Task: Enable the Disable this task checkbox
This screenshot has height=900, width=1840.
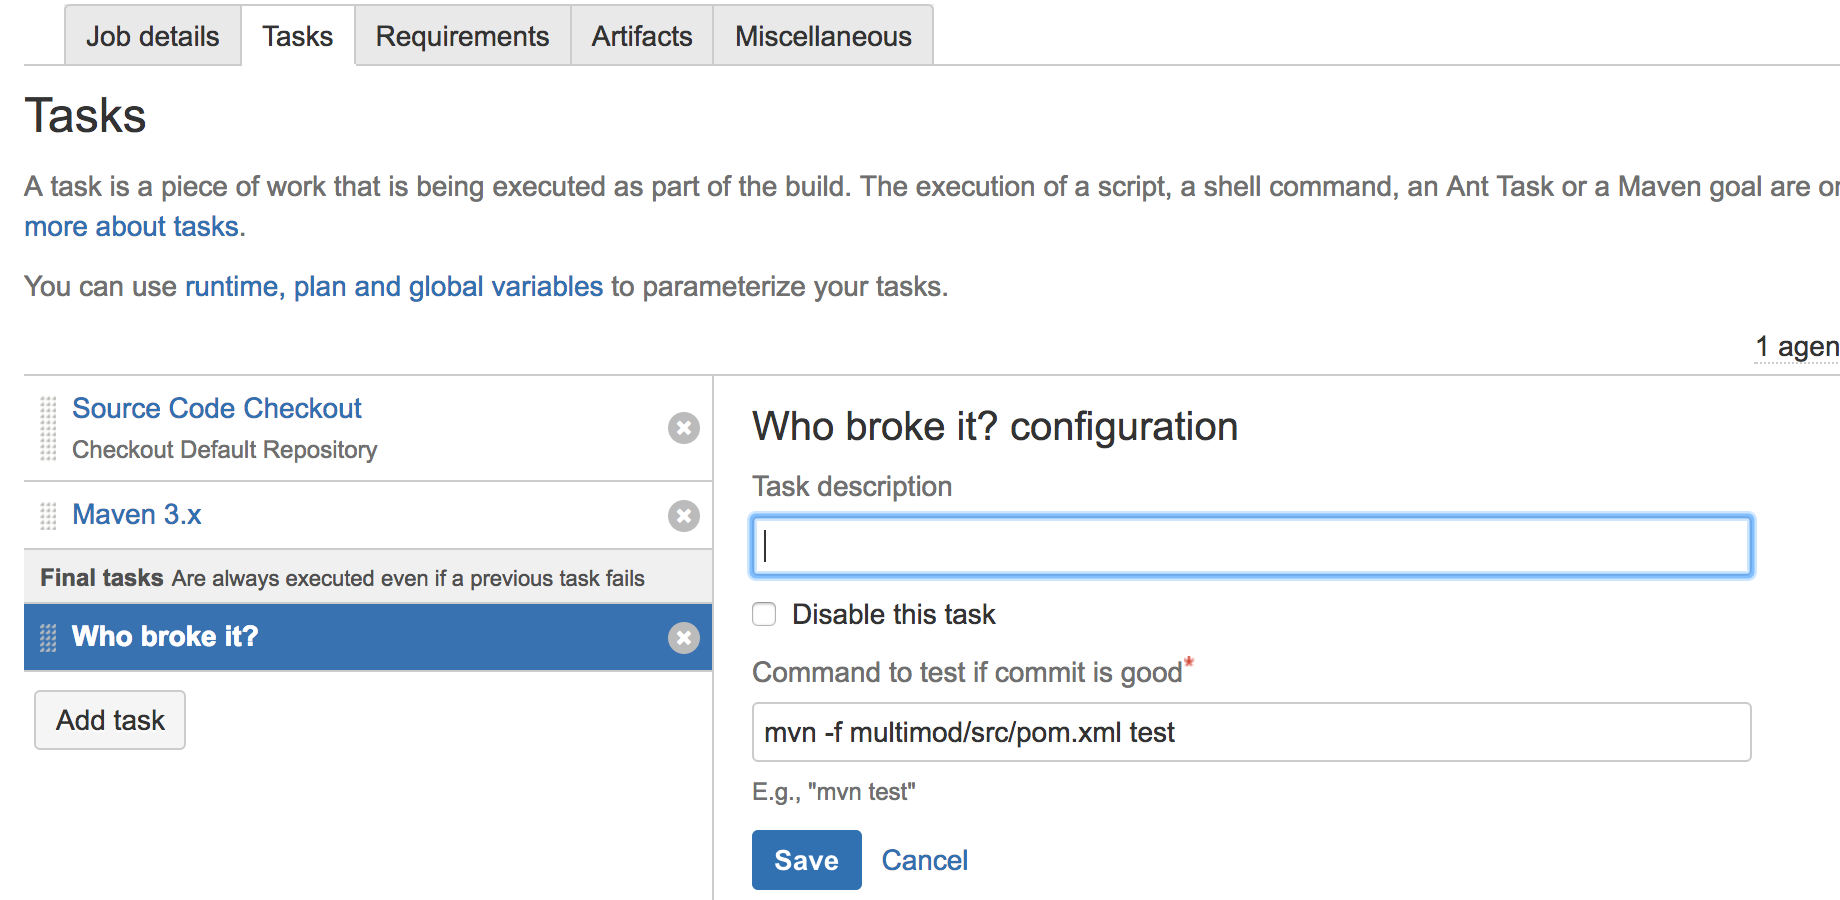Action: 763,614
